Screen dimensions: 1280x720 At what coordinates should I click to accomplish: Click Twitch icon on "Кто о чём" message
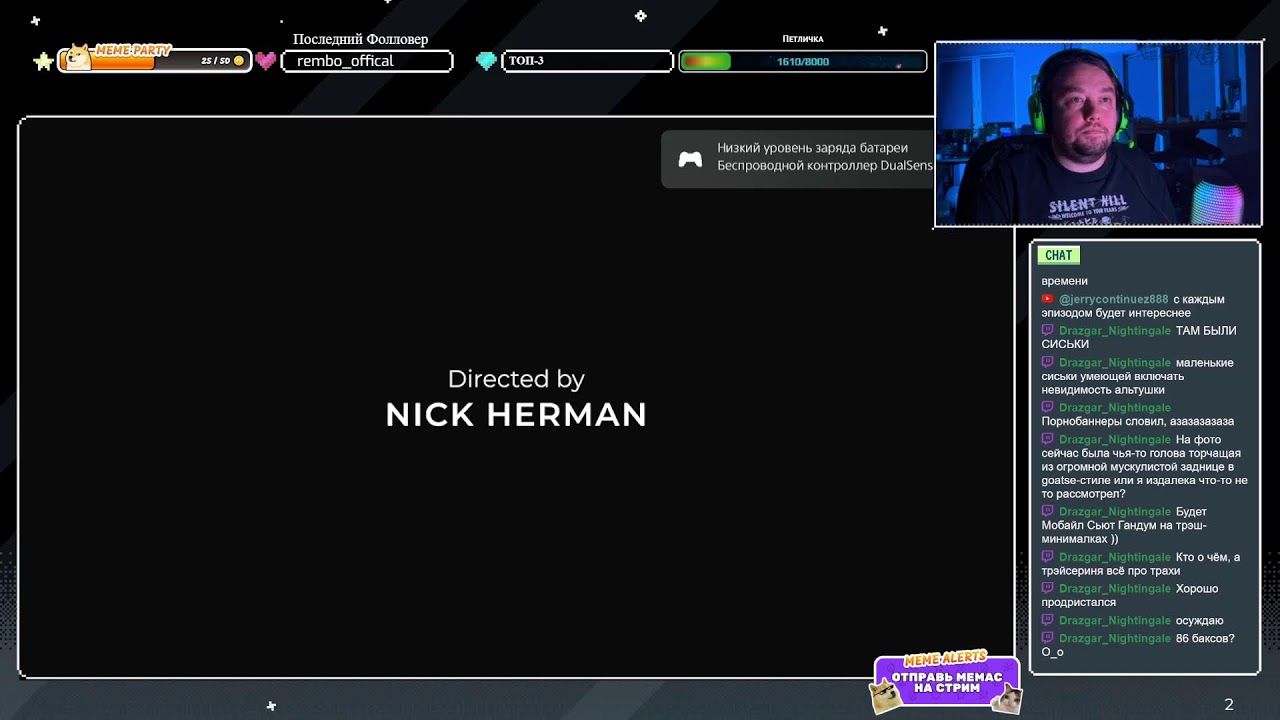1047,557
